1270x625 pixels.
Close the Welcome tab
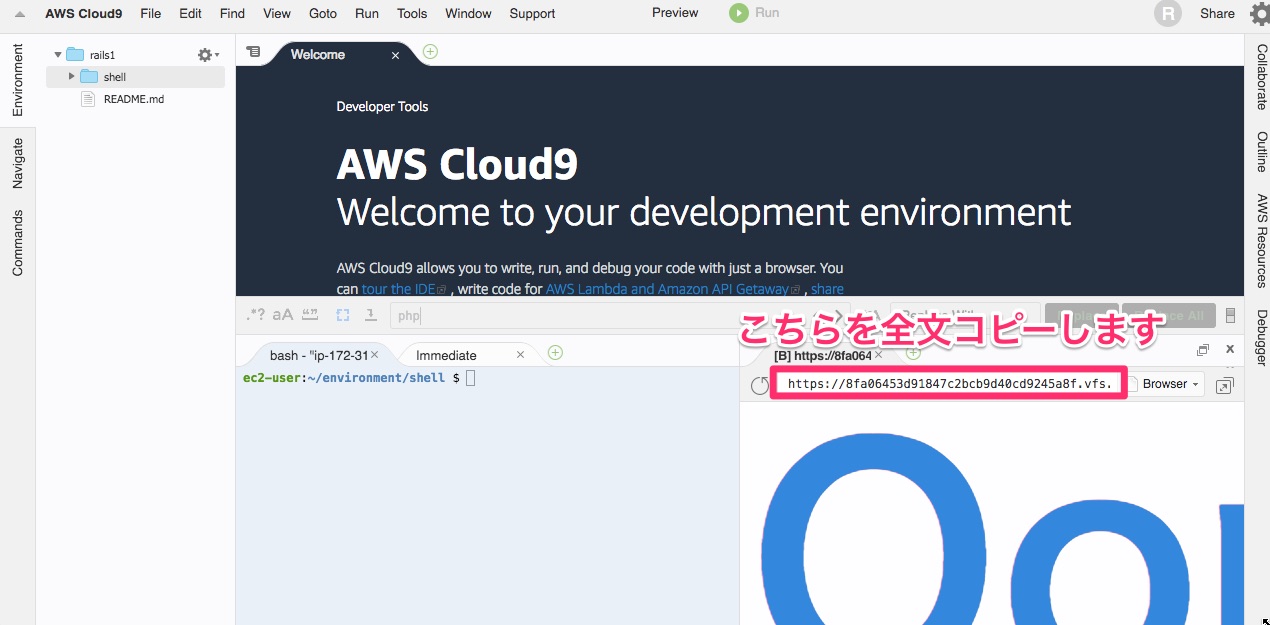pos(395,56)
